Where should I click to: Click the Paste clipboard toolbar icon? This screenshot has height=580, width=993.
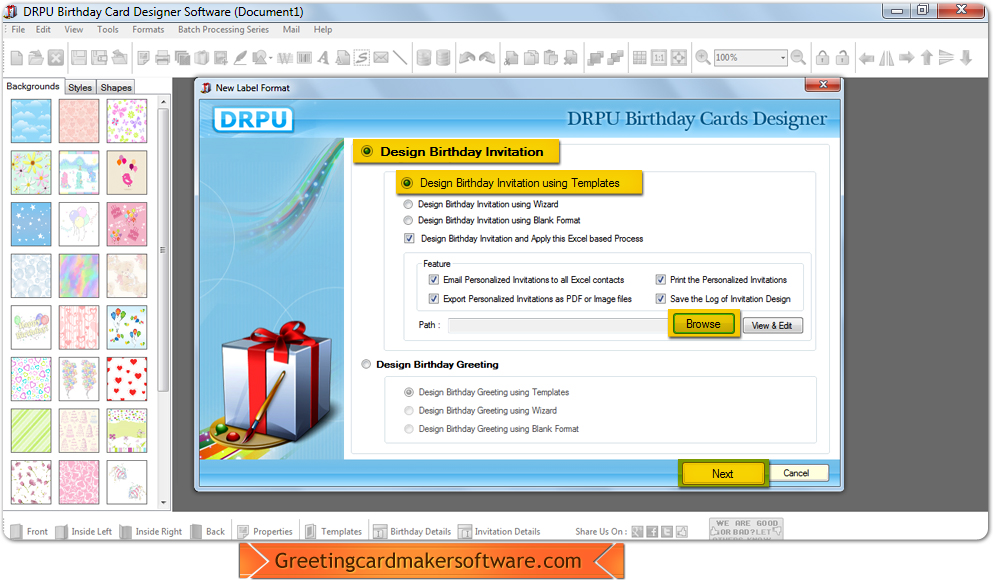[551, 58]
